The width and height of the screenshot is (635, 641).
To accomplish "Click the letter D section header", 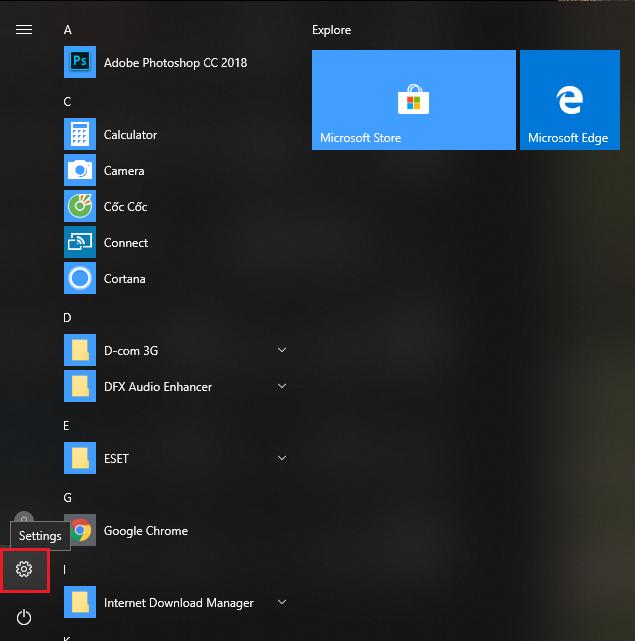I will (67, 318).
